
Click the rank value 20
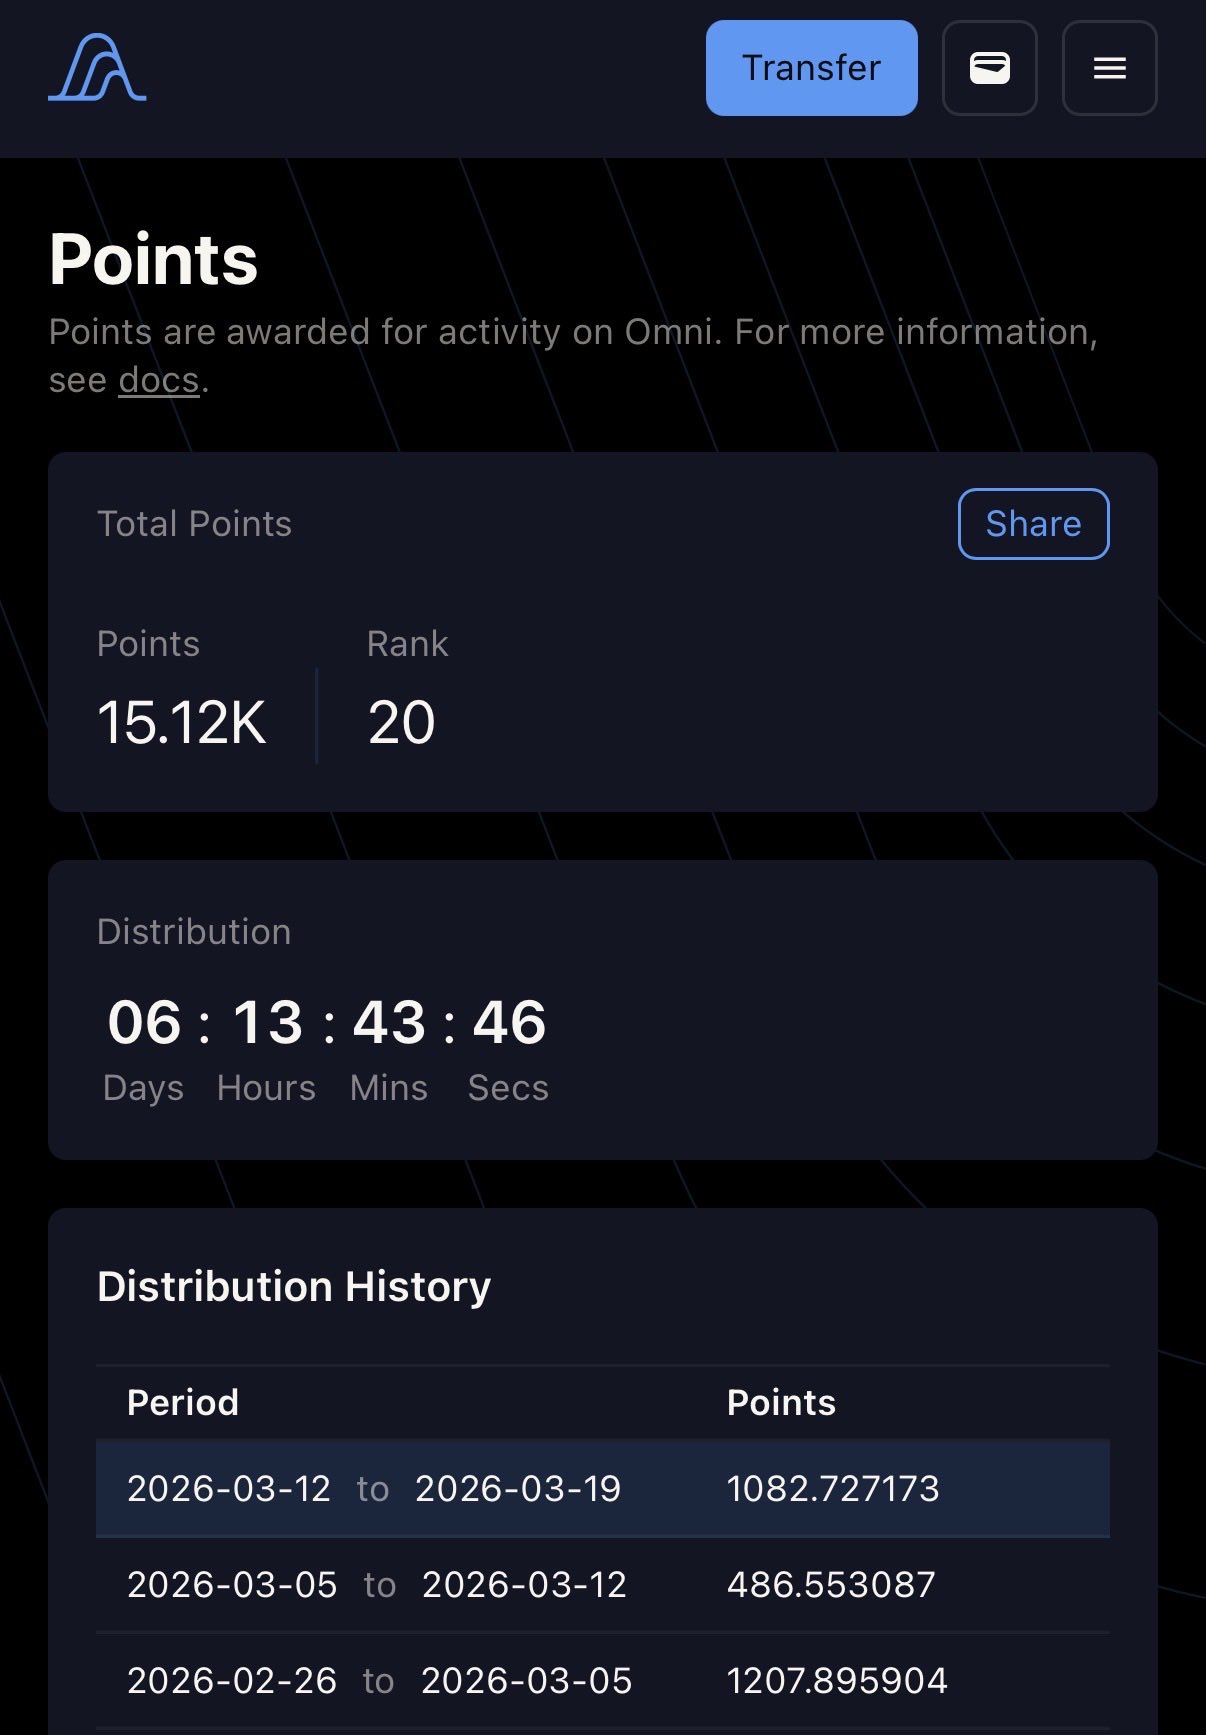(x=401, y=723)
